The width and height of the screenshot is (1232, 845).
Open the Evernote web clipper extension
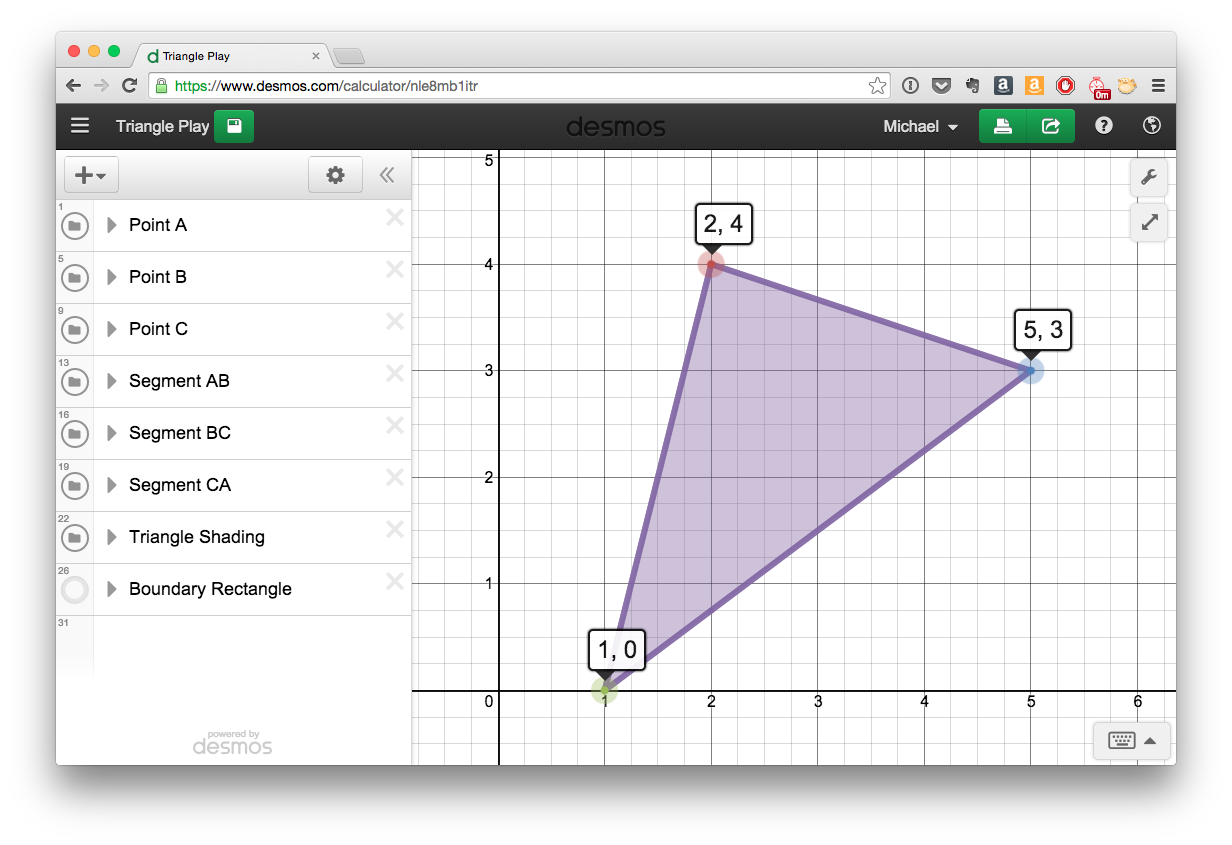pyautogui.click(x=972, y=86)
